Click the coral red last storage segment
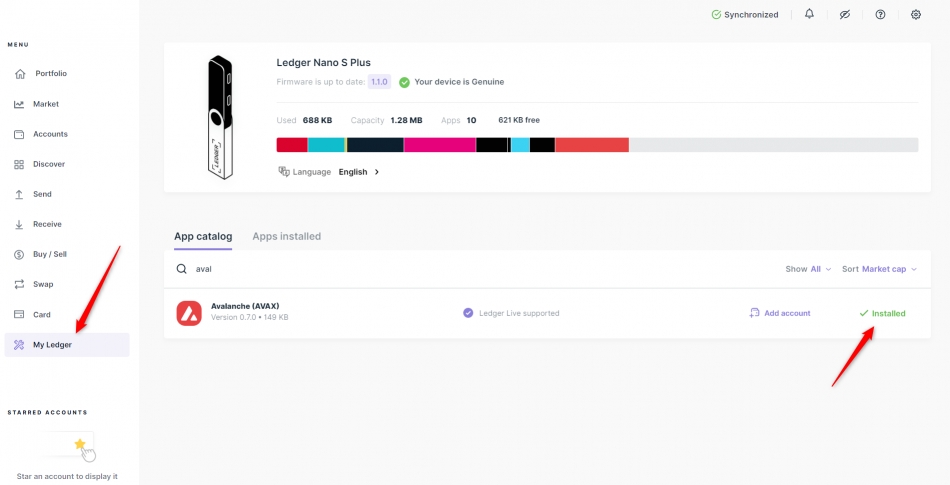950x485 pixels. [x=592, y=145]
